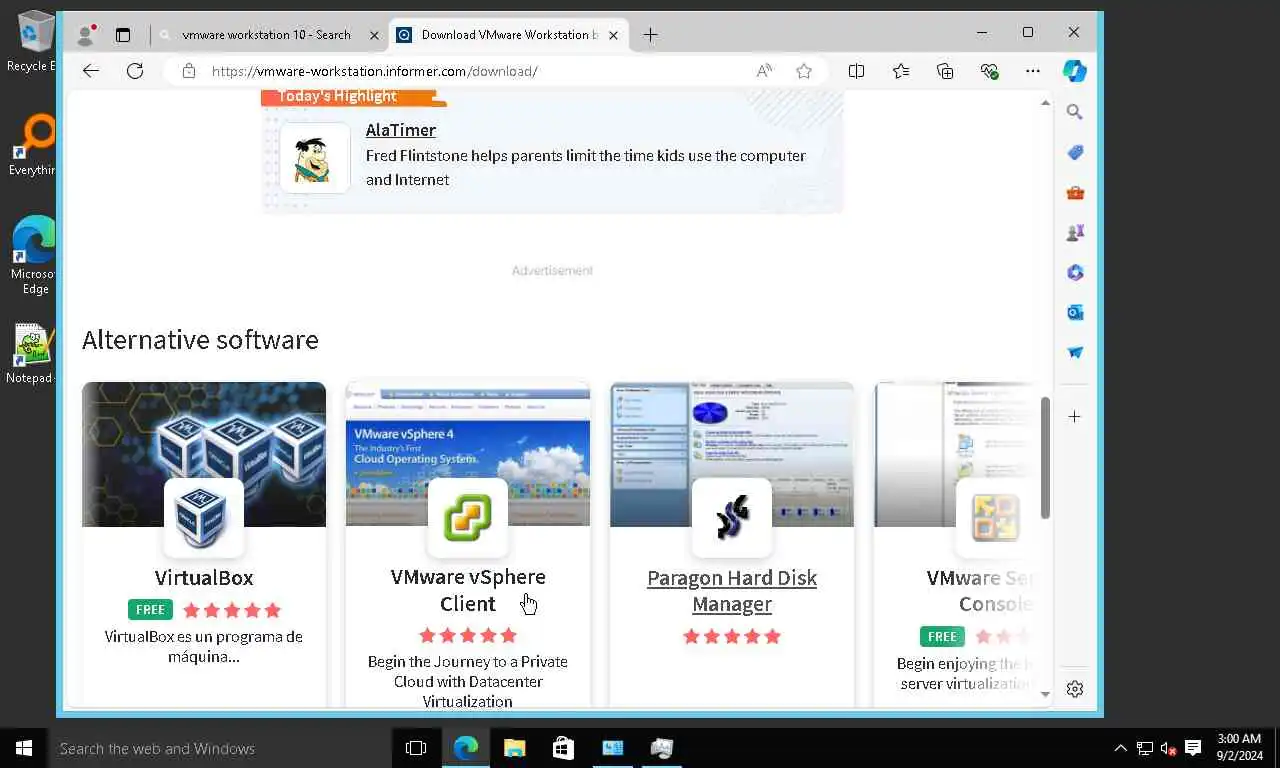The height and width of the screenshot is (768, 1280).
Task: Click the Paragon Hard Disk Manager star rating
Action: [x=732, y=636]
